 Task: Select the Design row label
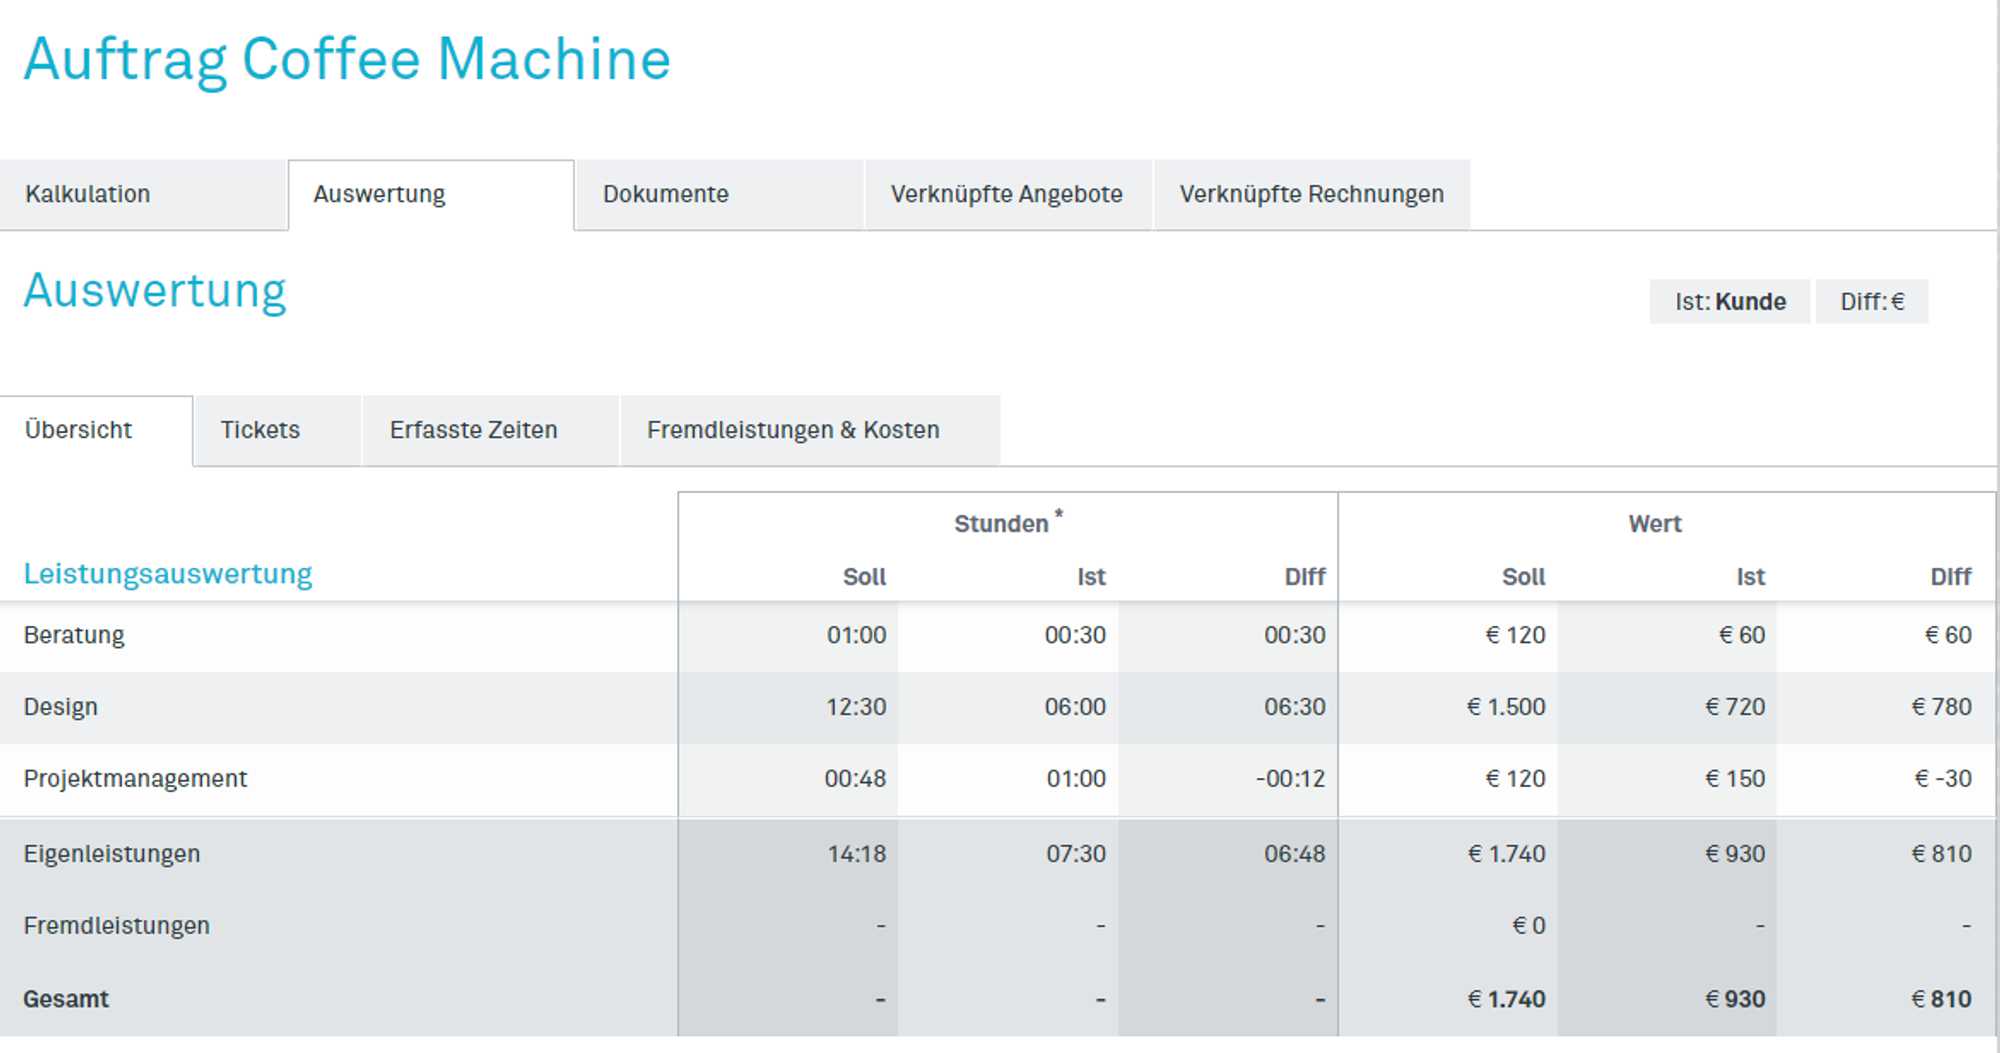(x=61, y=708)
